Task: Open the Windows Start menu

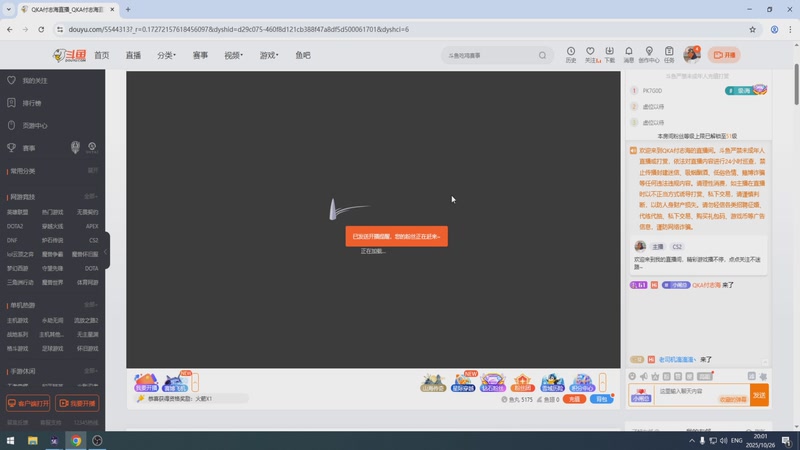Action: pos(10,441)
